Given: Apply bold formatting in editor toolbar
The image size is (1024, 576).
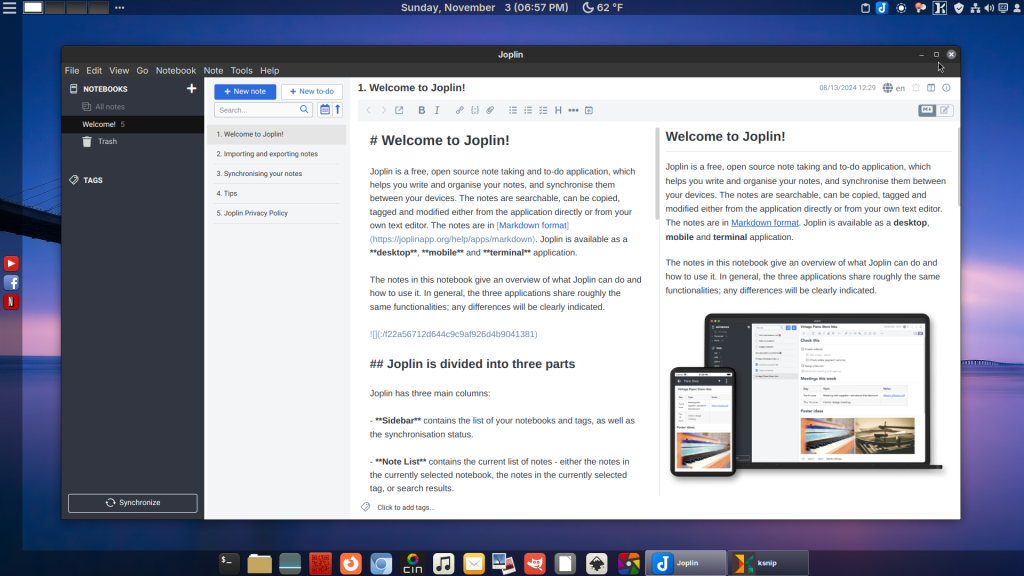Looking at the screenshot, I should (x=421, y=110).
